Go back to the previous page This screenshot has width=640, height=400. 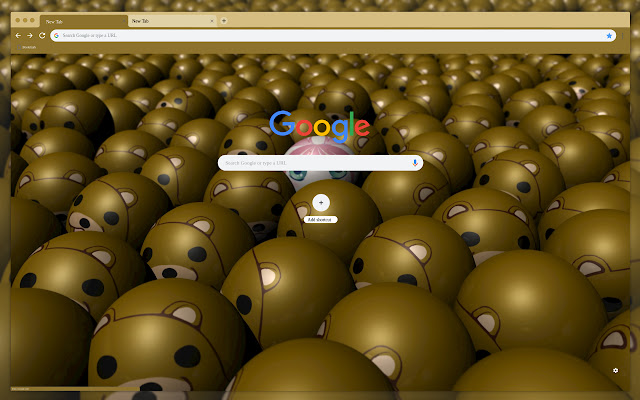[18, 36]
